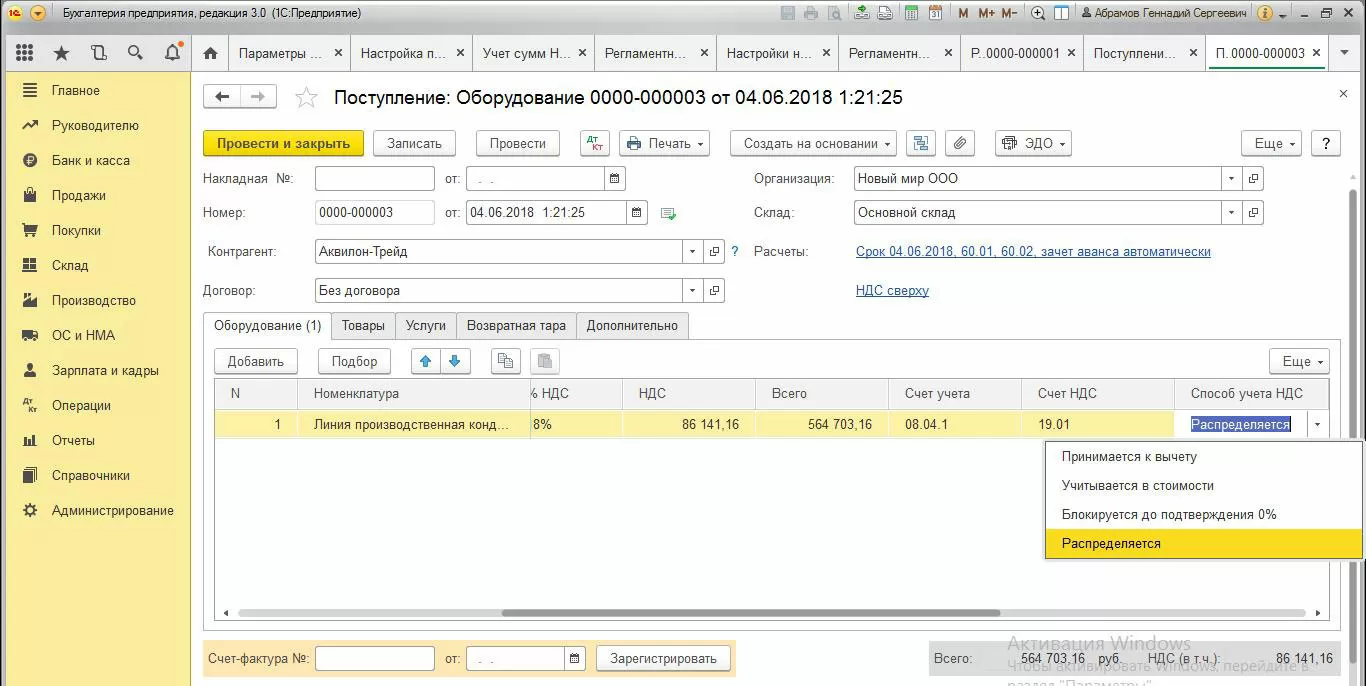Screen dimensions: 1366x686
Task: Select Принимается к вычету from list
Action: [1128, 457]
